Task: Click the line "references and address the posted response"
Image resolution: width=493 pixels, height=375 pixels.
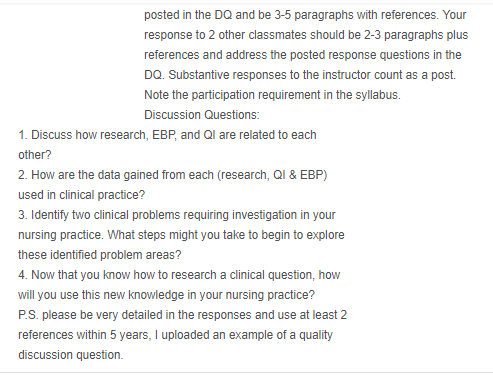Action: coord(303,55)
